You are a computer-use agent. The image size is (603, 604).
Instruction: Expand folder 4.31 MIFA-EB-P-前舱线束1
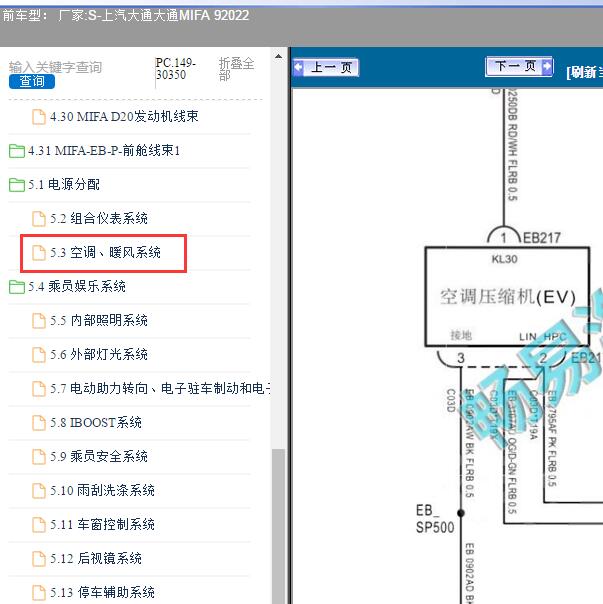pyautogui.click(x=104, y=151)
